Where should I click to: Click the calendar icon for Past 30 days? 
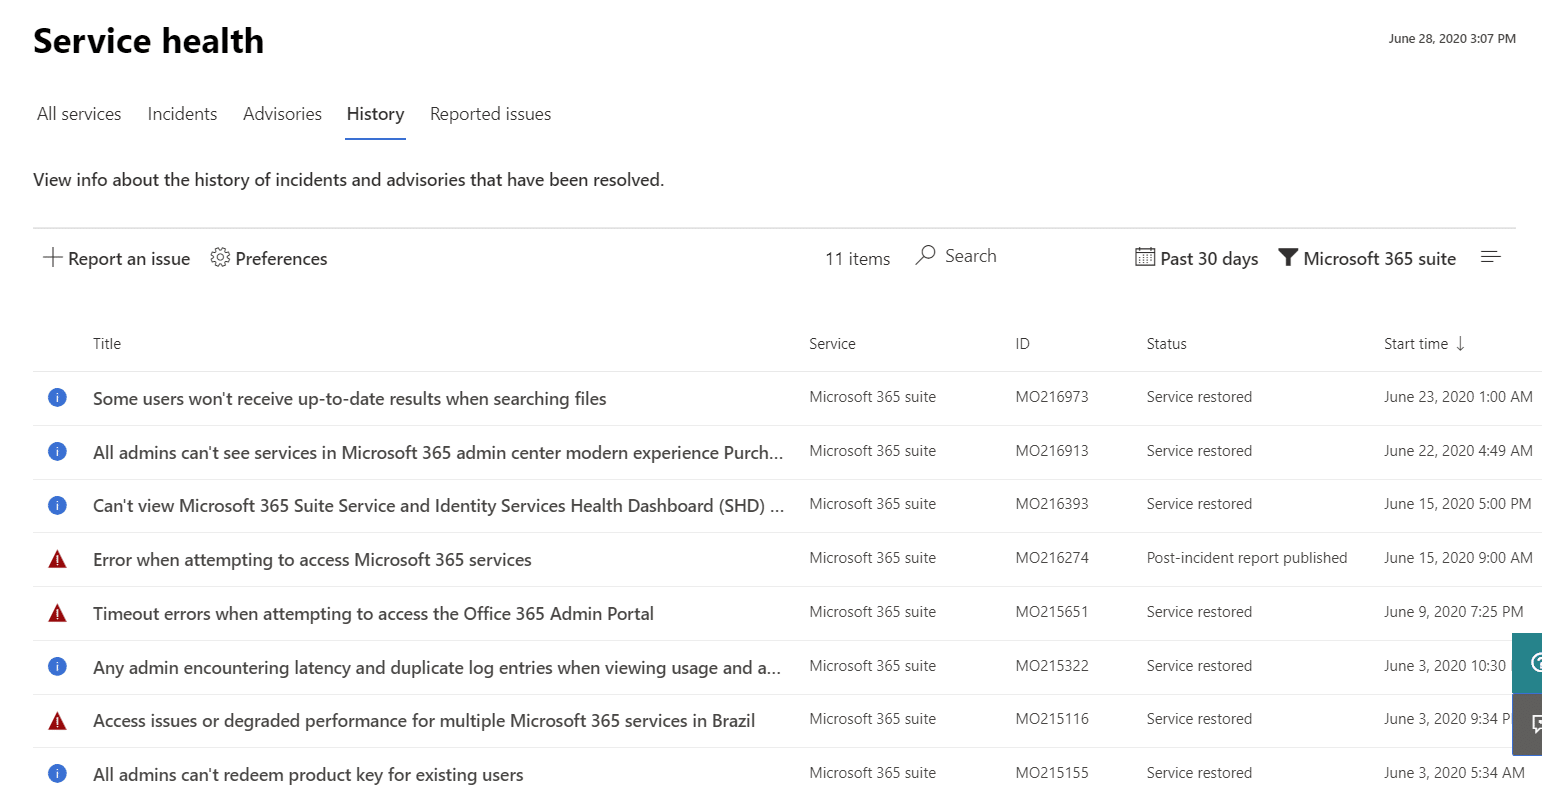pyautogui.click(x=1145, y=257)
